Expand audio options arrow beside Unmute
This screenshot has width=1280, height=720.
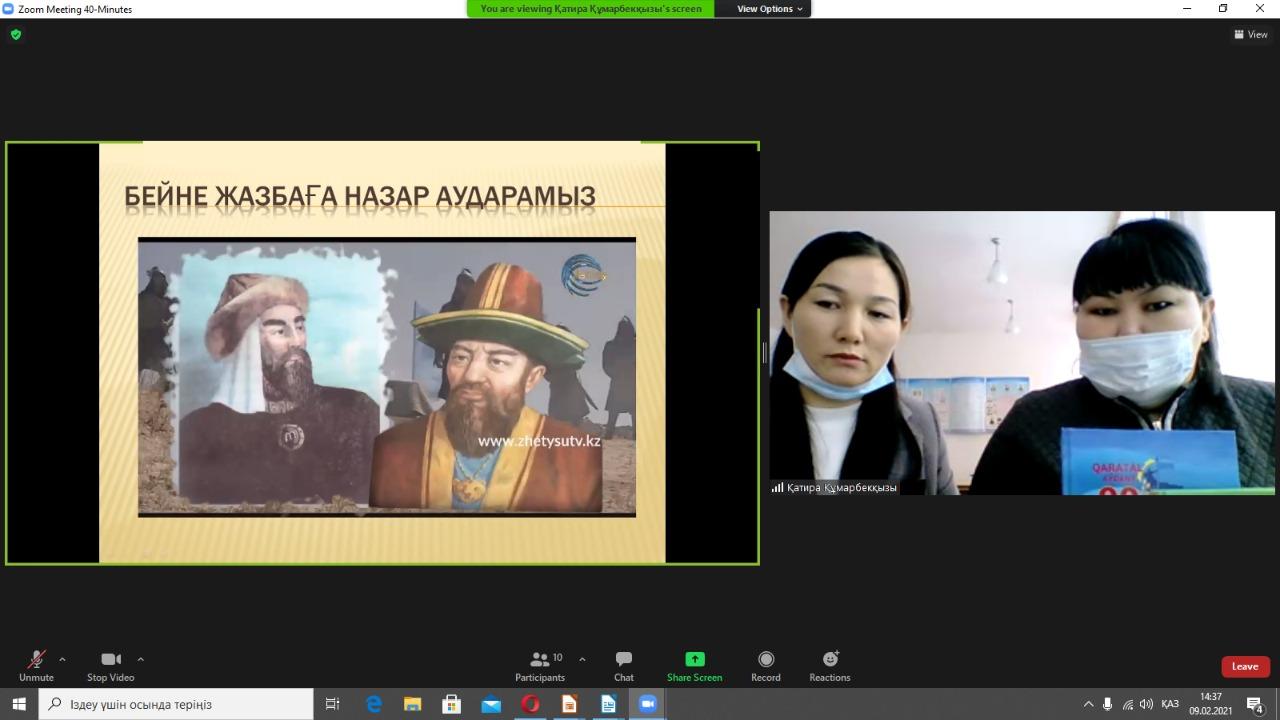coord(62,659)
